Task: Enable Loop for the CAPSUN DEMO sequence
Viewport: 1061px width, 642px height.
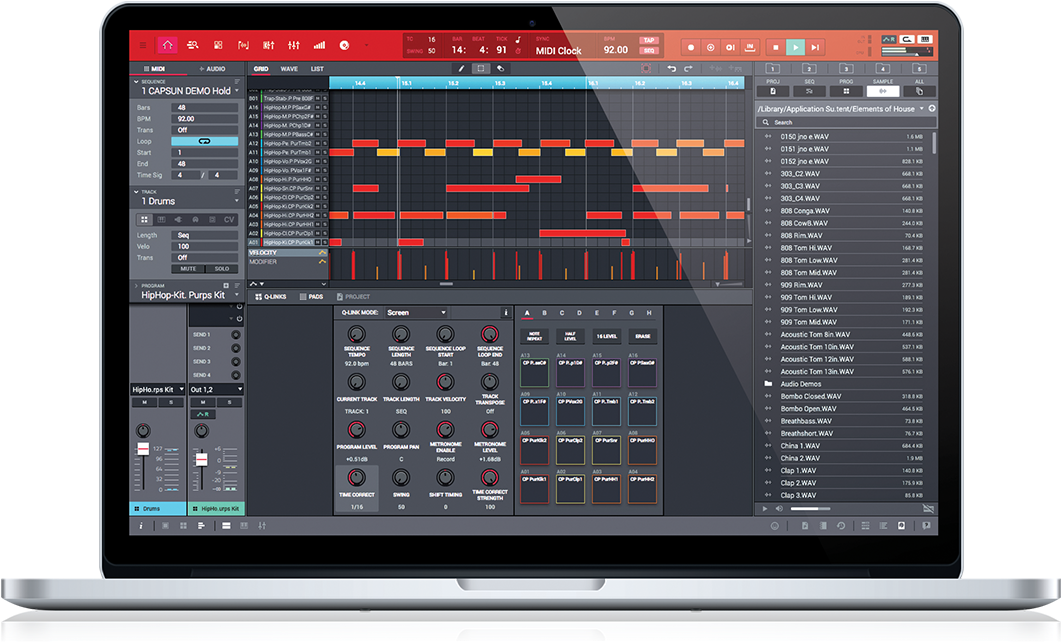Action: coord(205,142)
